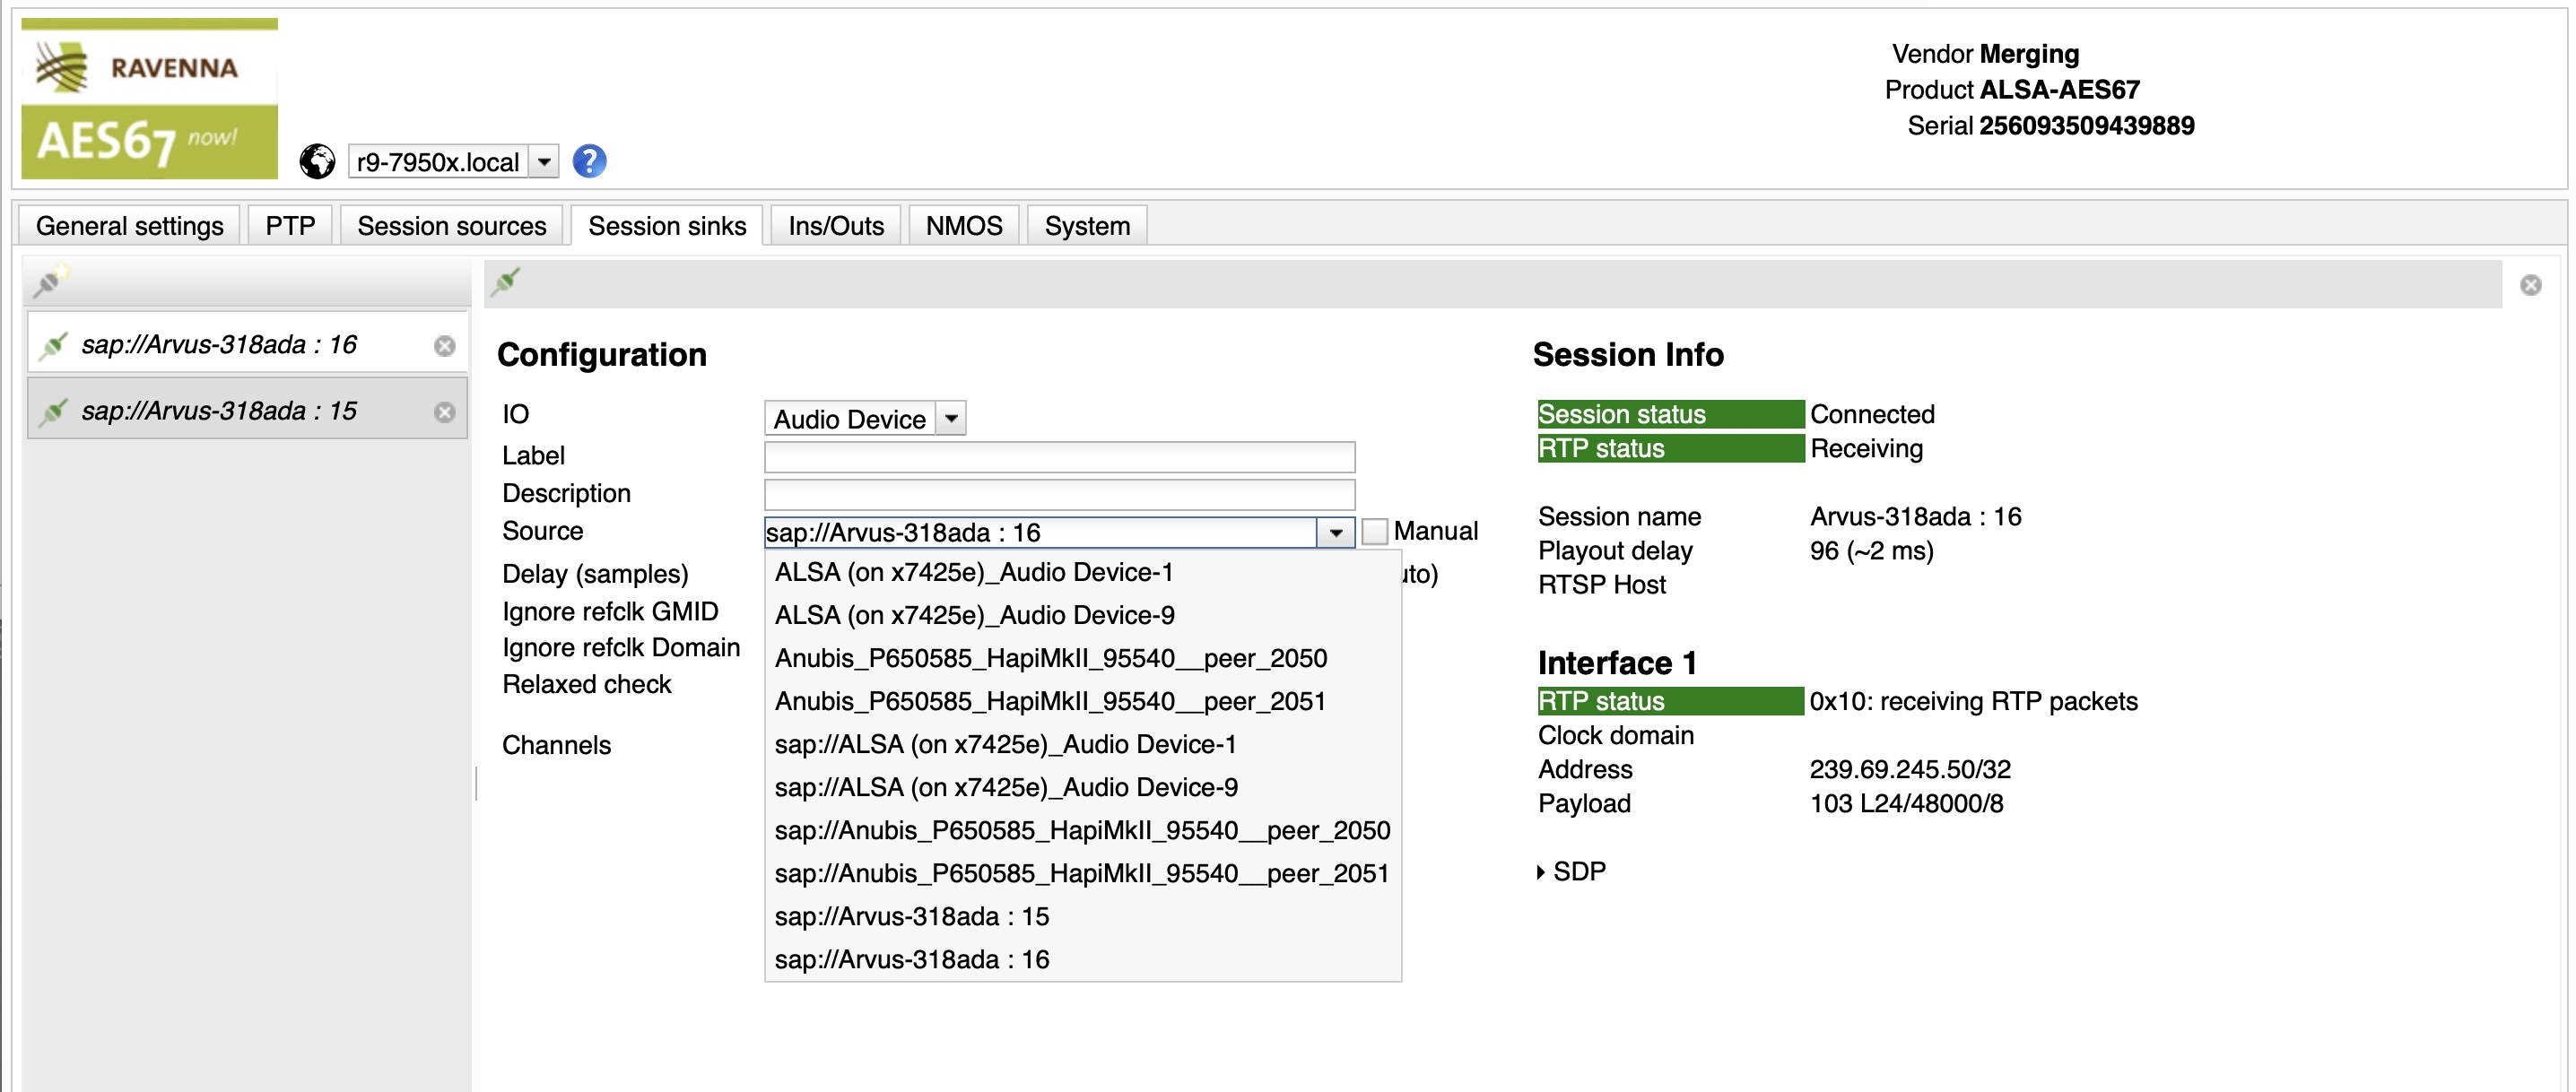Collapse the Source dropdown arrow
The image size is (2576, 1092).
1335,532
